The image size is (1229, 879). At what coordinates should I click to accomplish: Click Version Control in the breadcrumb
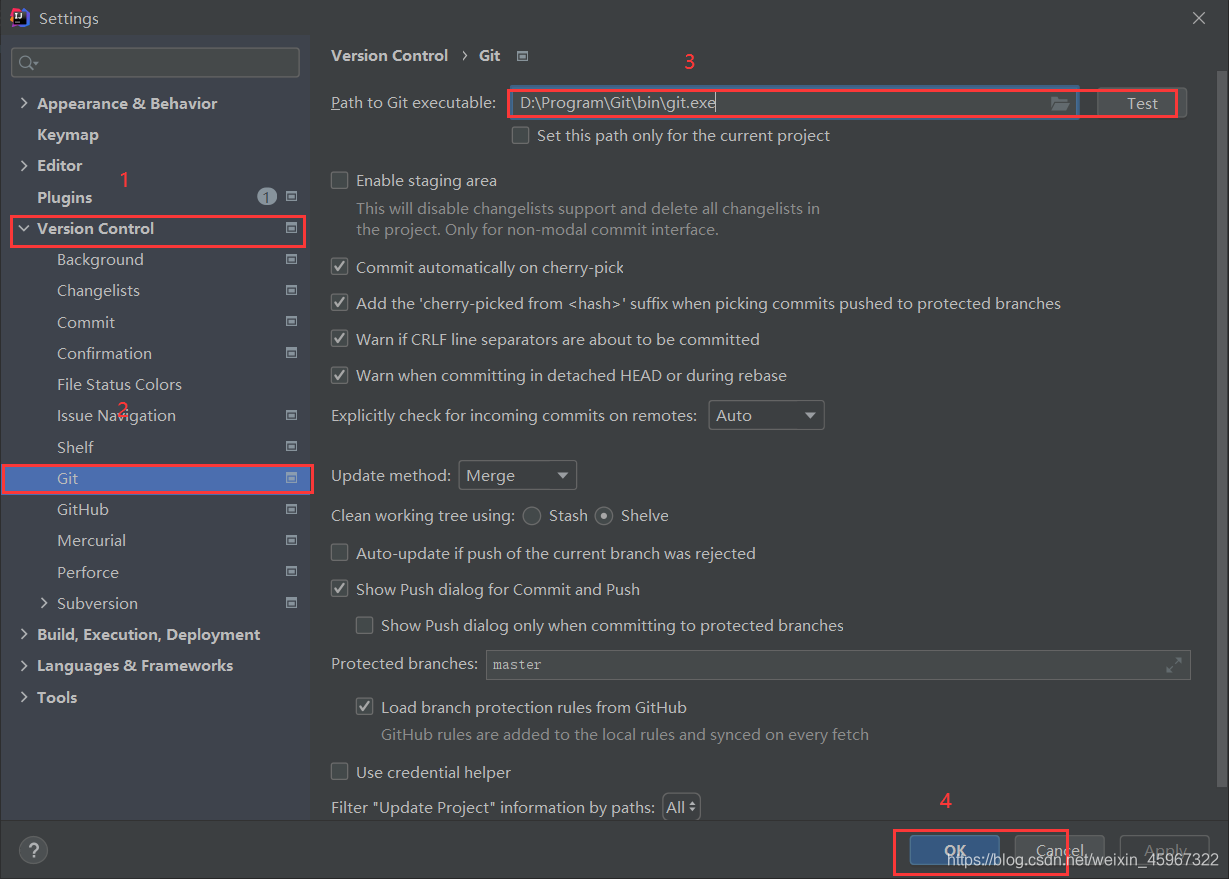point(389,56)
